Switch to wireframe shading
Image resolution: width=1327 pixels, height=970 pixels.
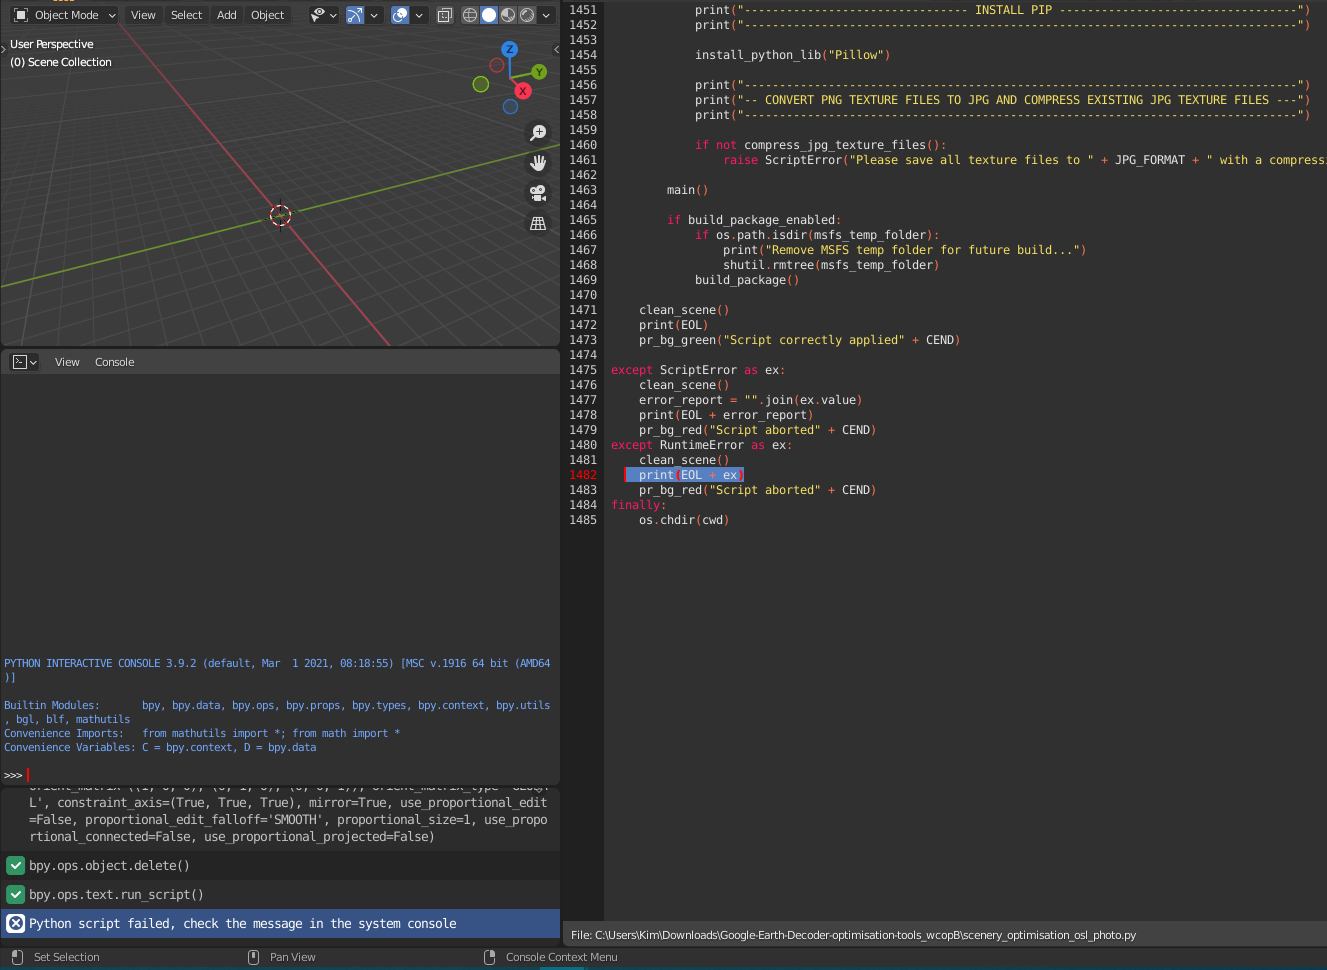pos(470,15)
